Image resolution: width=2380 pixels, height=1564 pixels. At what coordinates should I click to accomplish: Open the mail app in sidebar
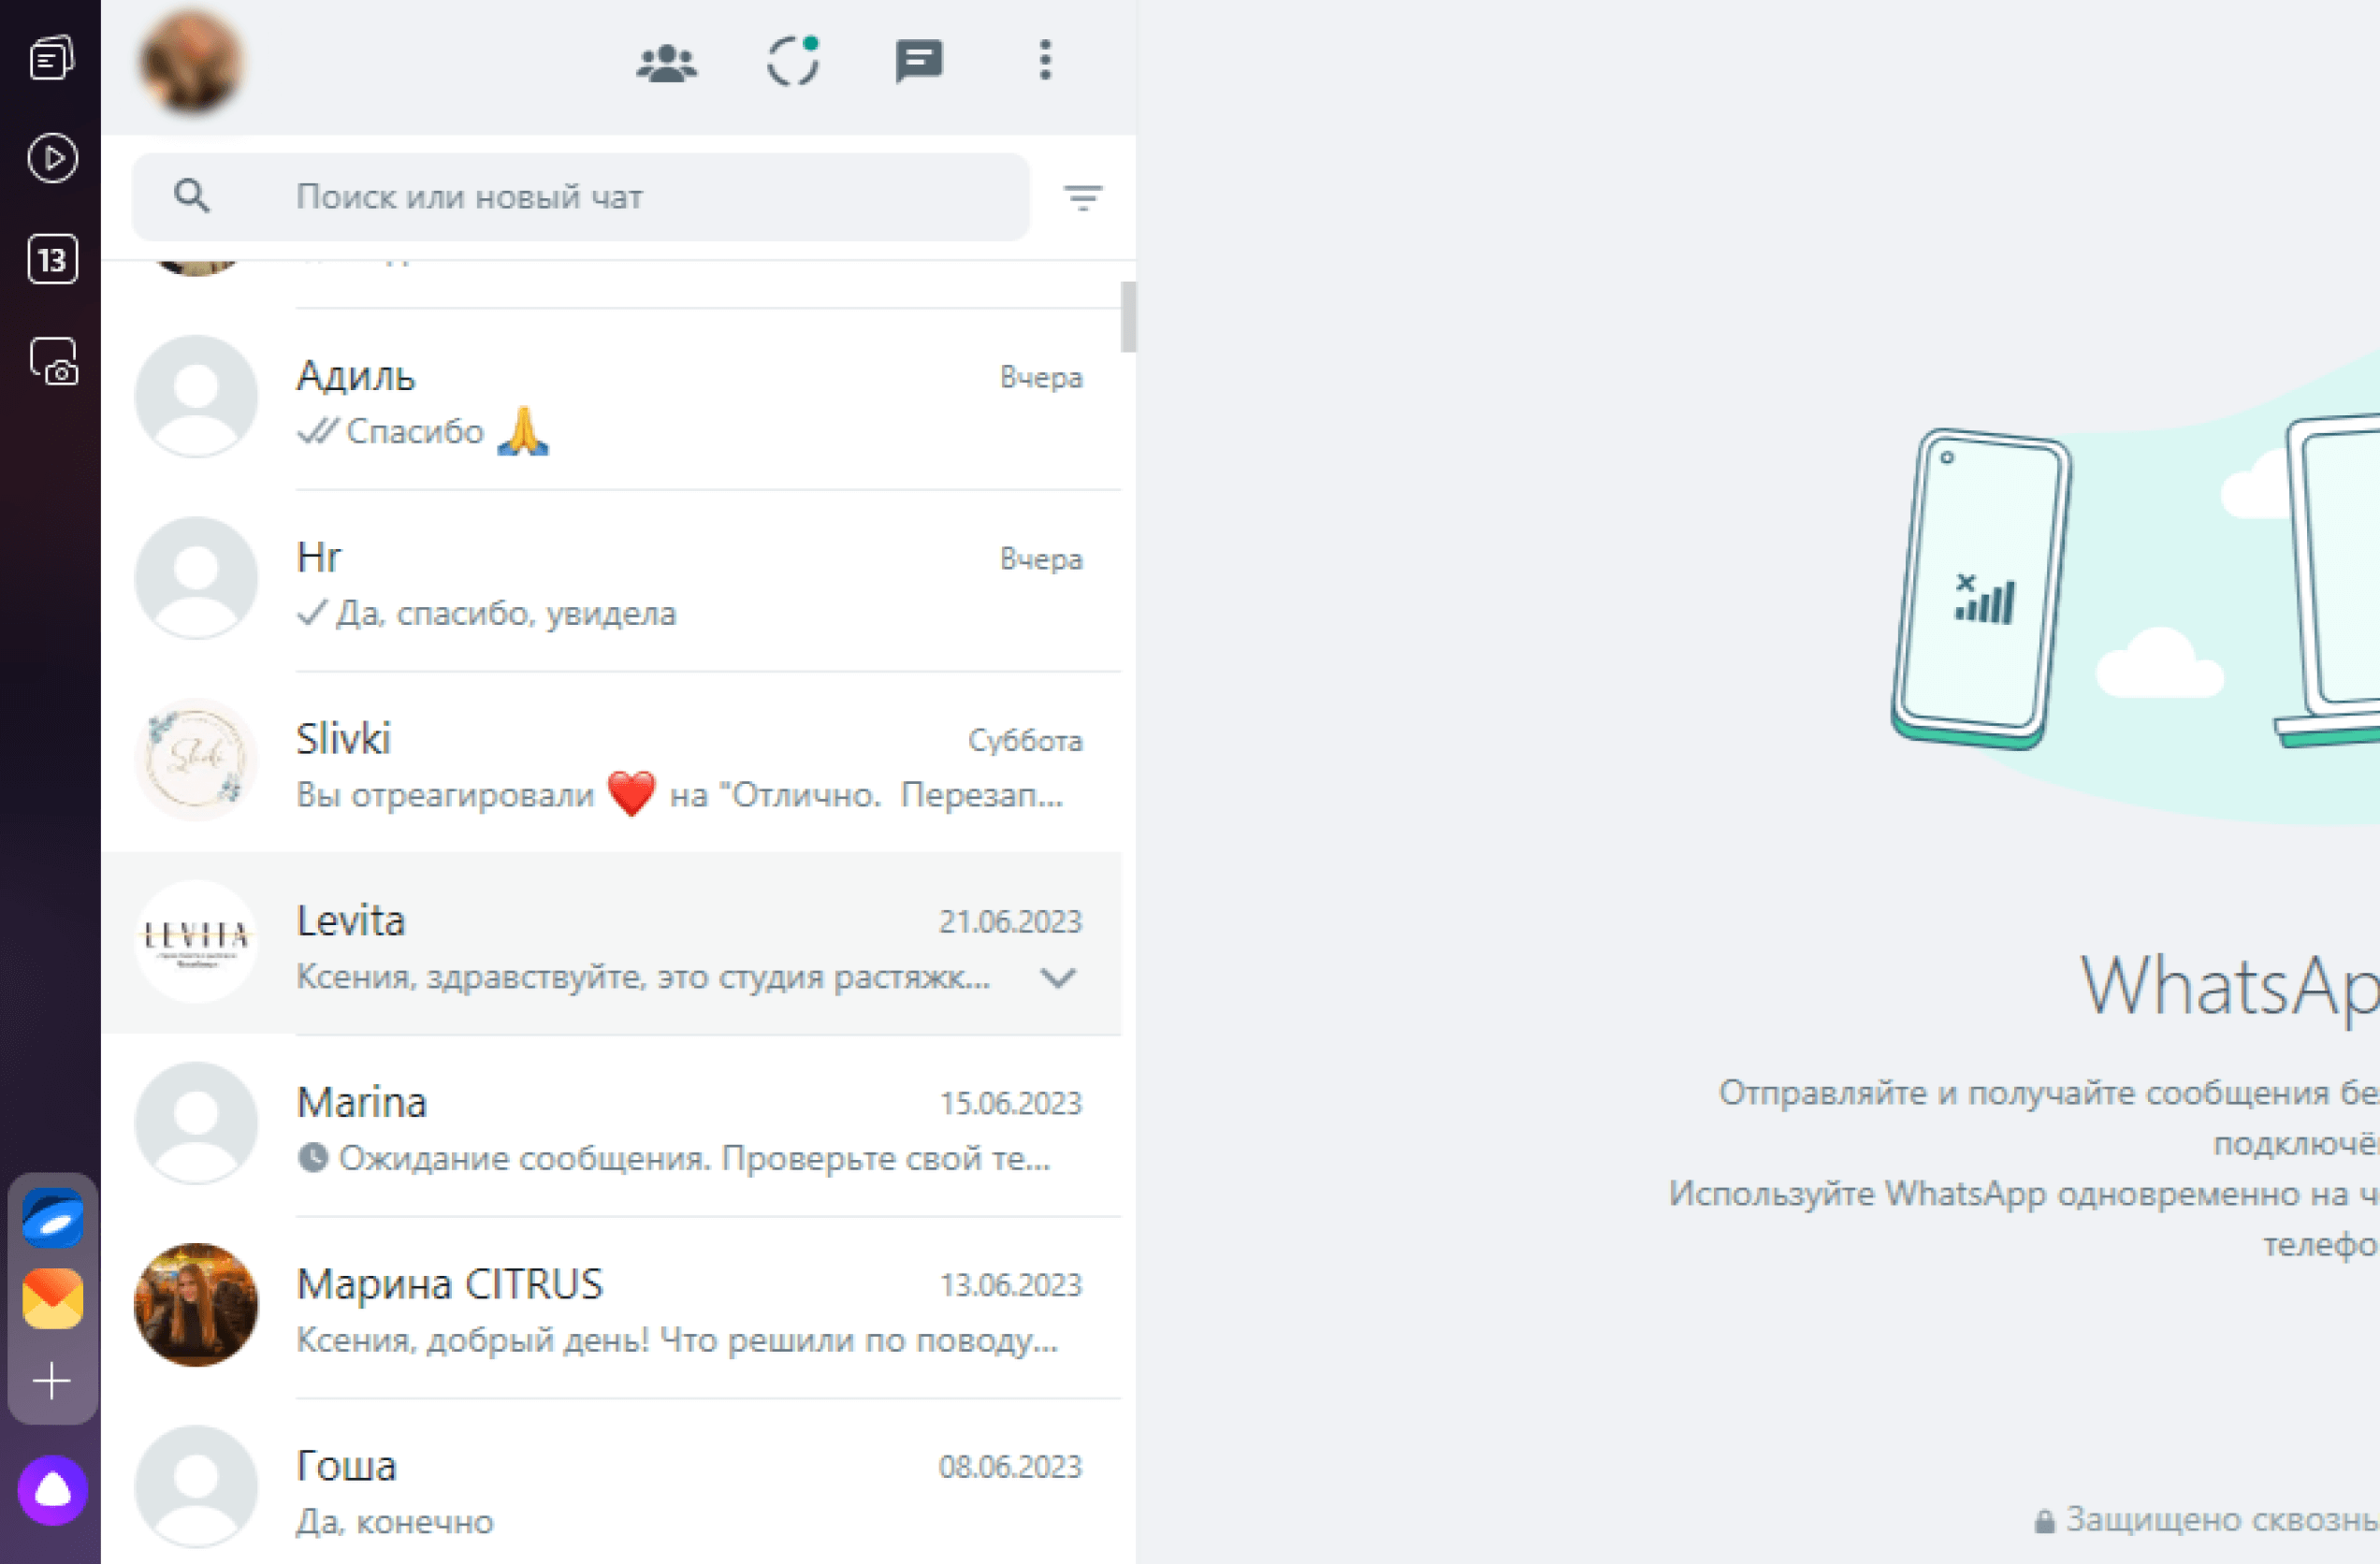52,1299
